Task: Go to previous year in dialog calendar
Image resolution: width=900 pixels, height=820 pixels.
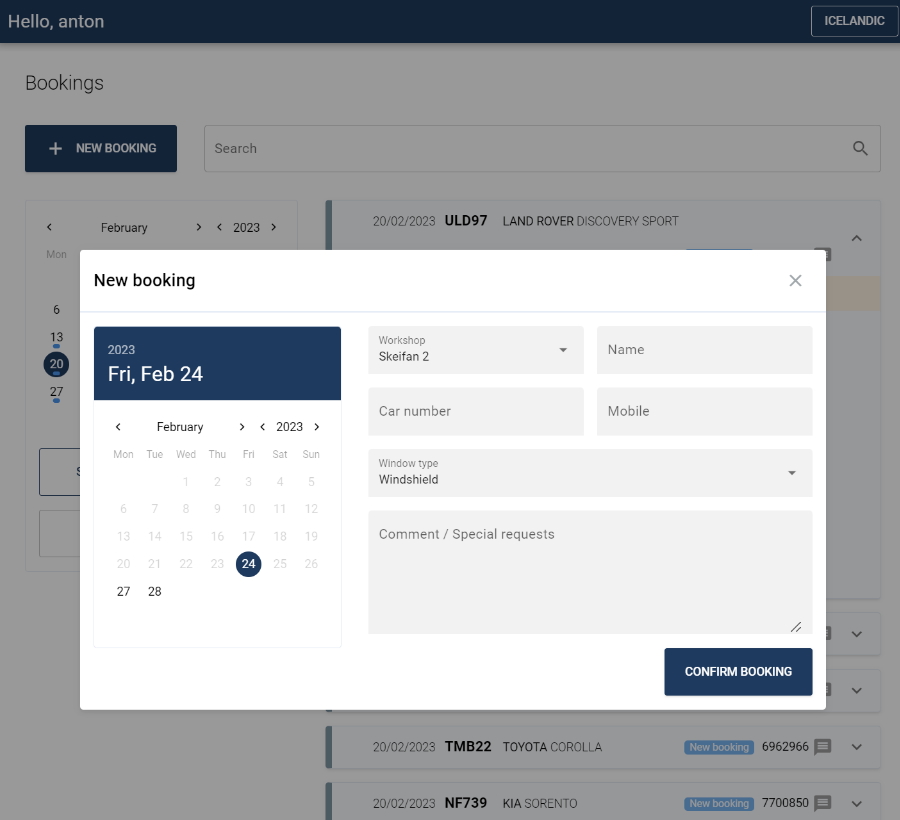Action: [263, 427]
